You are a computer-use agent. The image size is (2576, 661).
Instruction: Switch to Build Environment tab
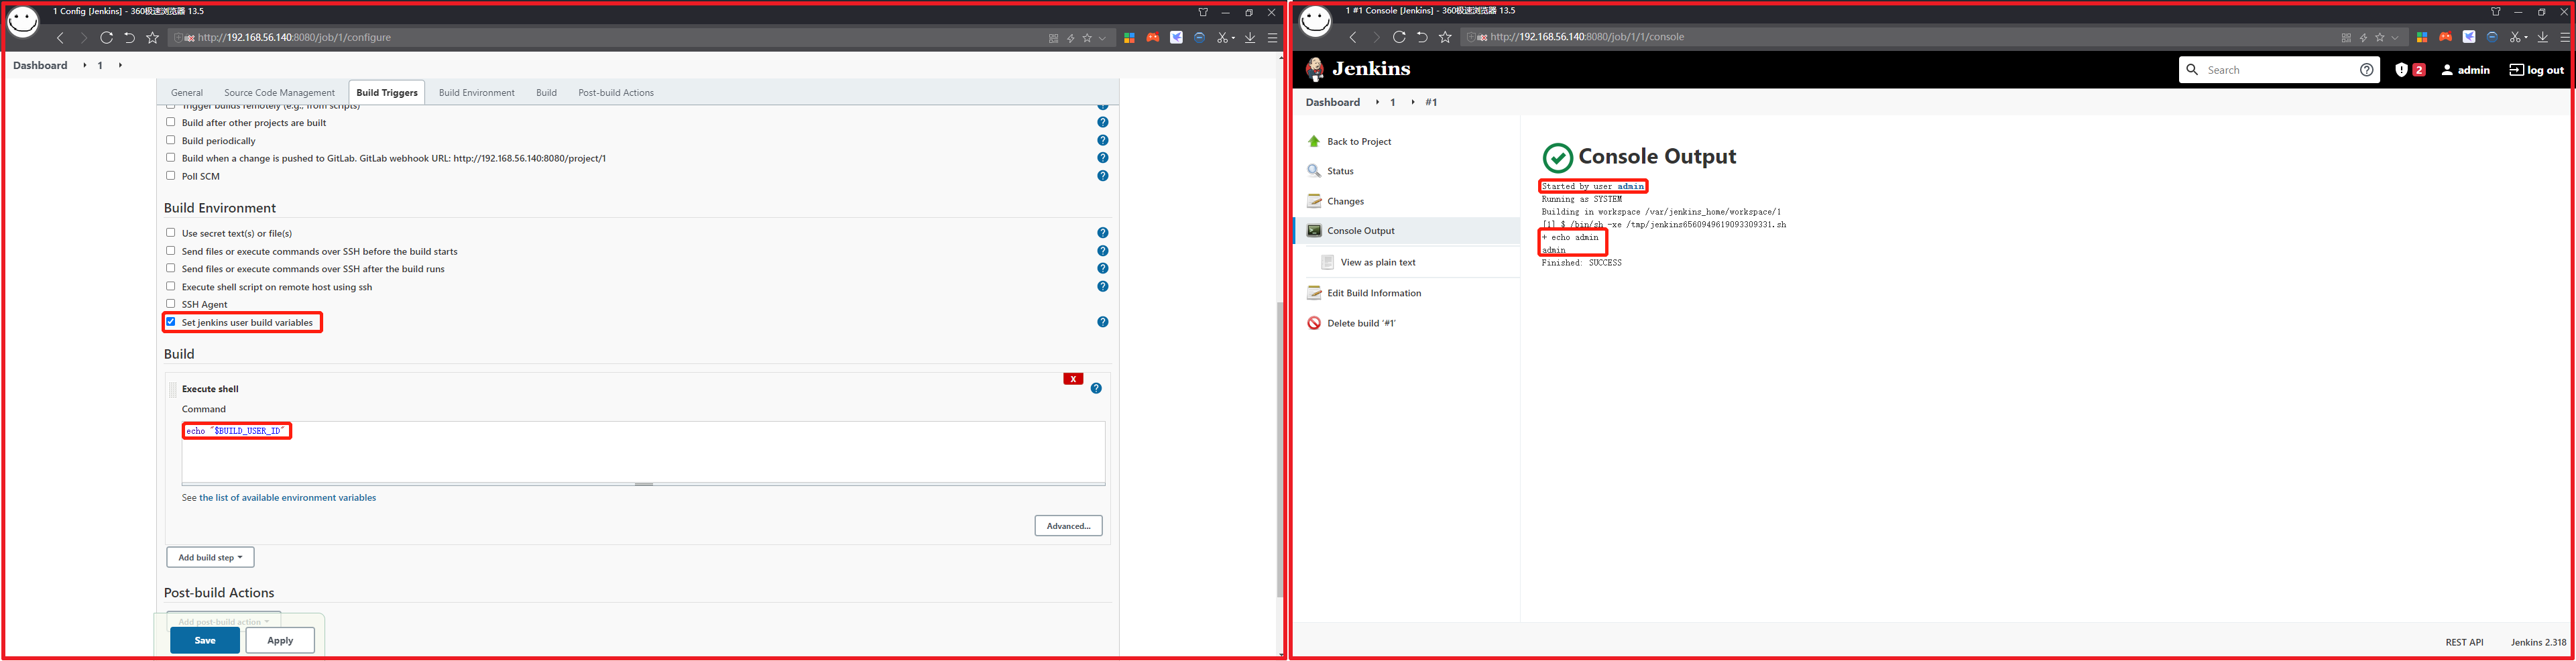476,93
